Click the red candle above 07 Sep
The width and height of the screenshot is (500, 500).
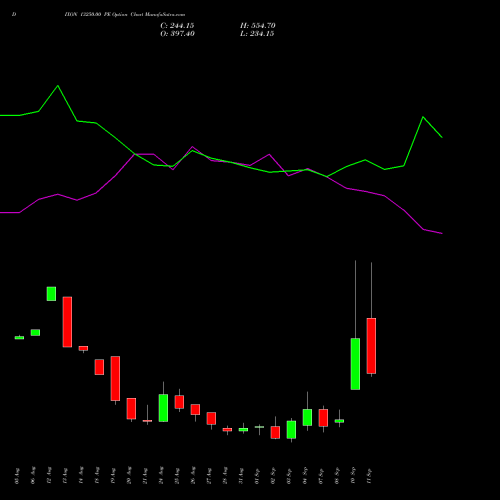tap(323, 418)
